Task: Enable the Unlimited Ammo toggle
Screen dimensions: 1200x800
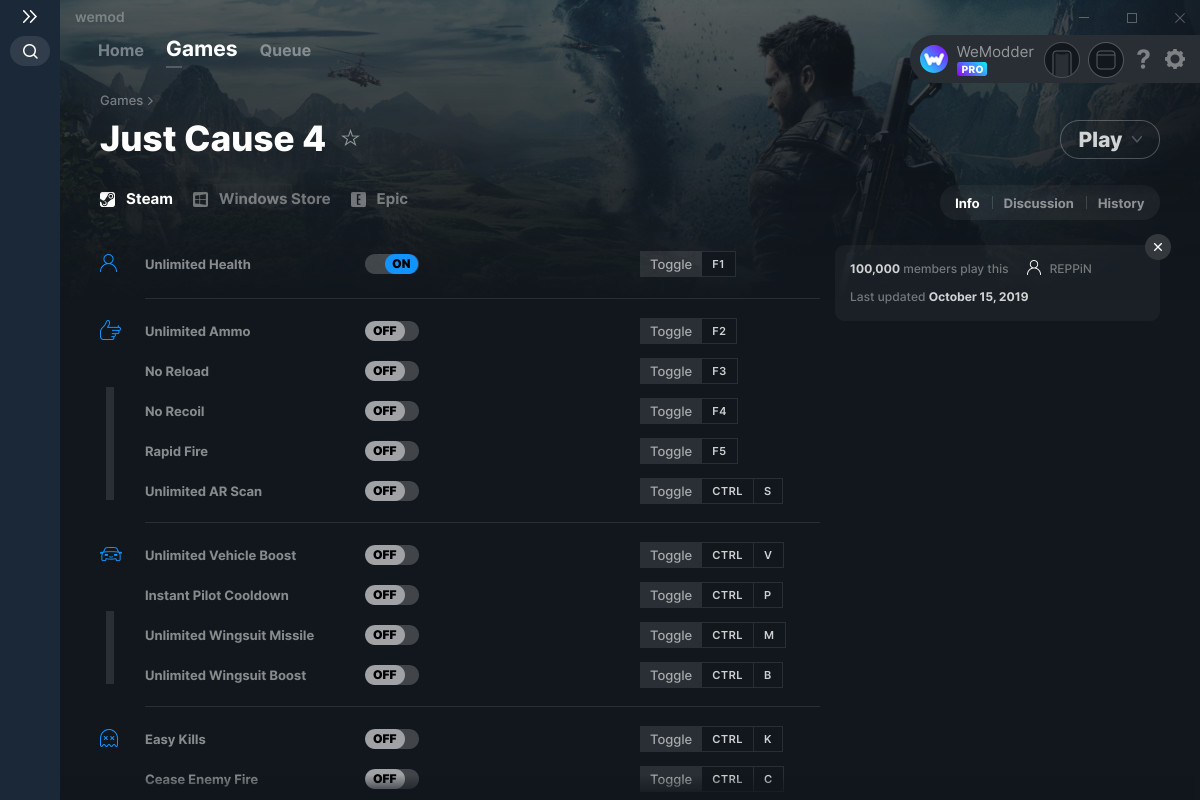Action: (x=391, y=331)
